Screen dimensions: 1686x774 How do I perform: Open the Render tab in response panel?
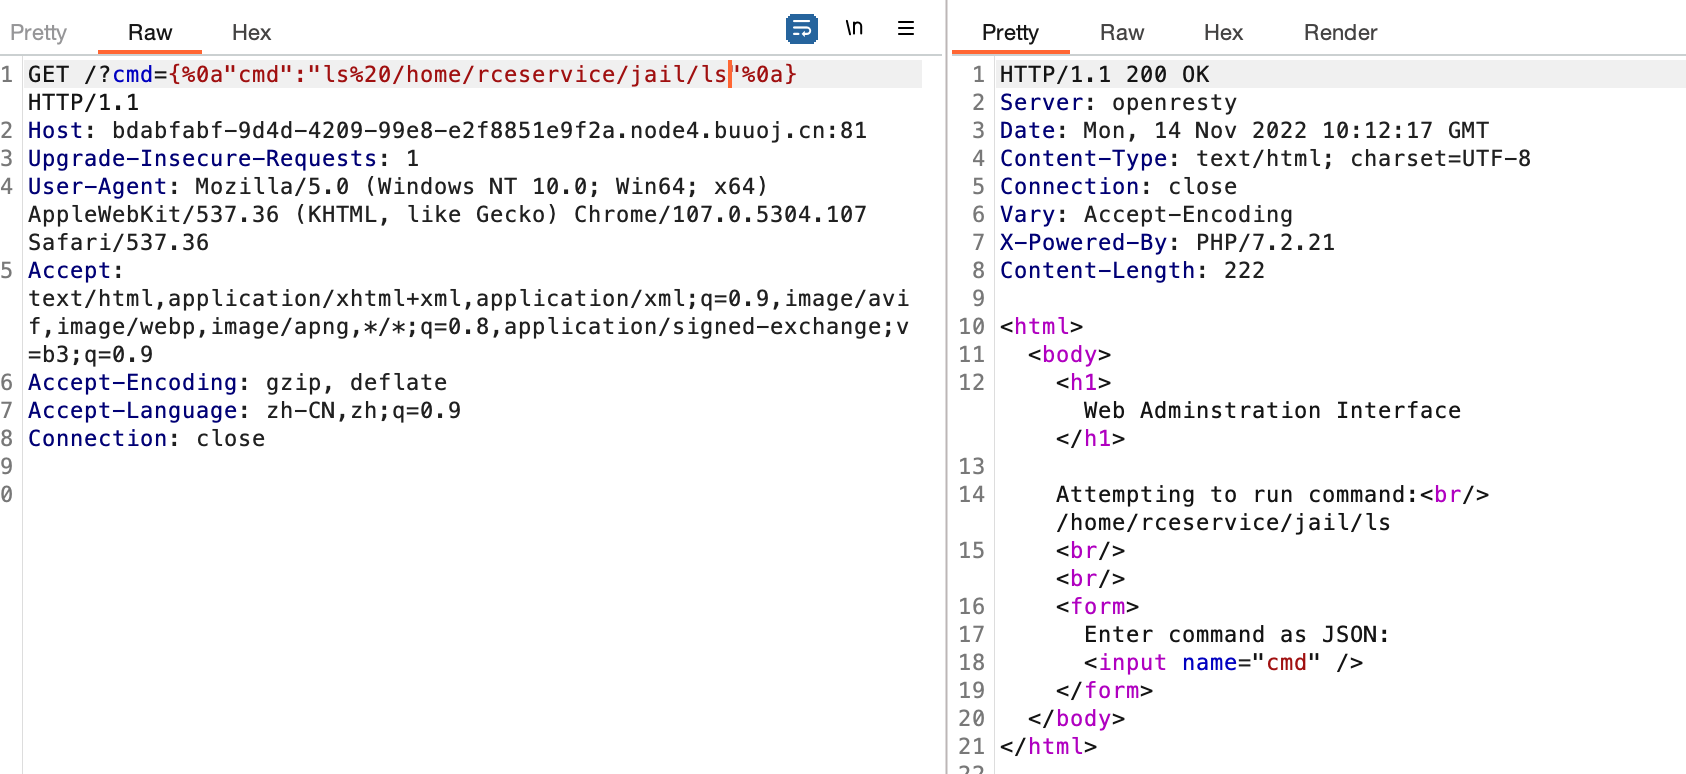pyautogui.click(x=1340, y=33)
